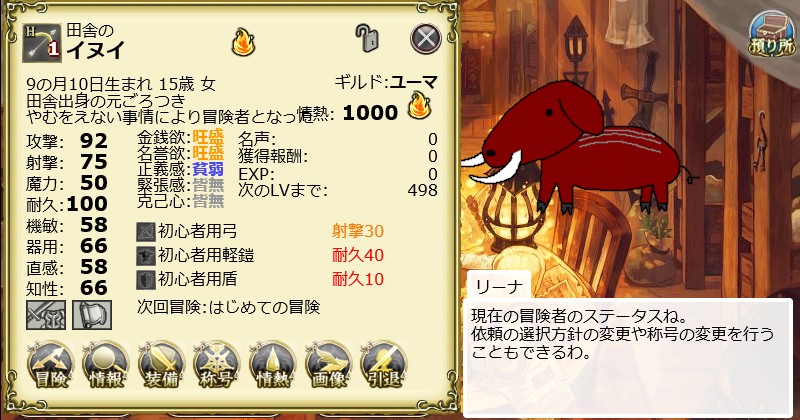
Task: Click the boot equipment slot icon
Action: coord(92,314)
